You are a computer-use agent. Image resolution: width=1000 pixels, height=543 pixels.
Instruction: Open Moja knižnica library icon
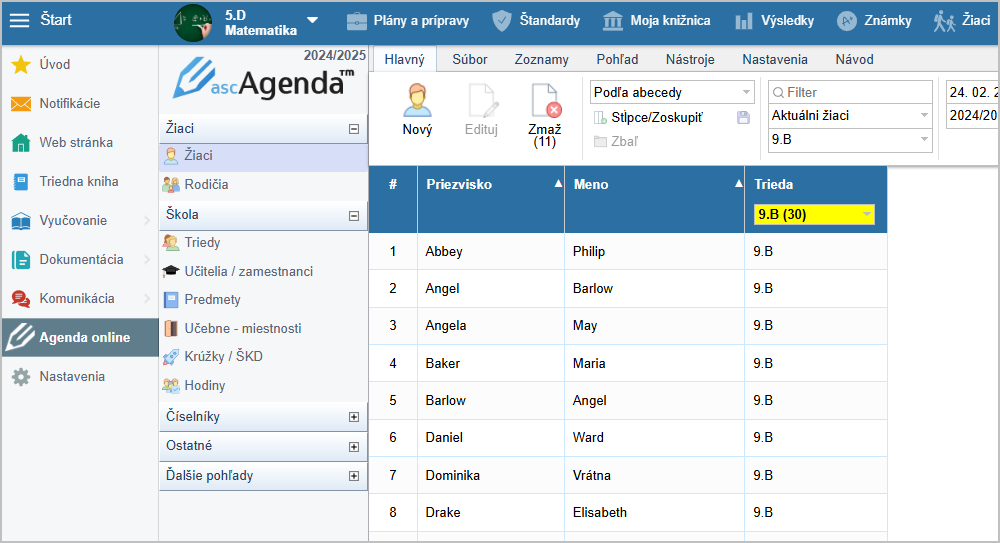614,21
